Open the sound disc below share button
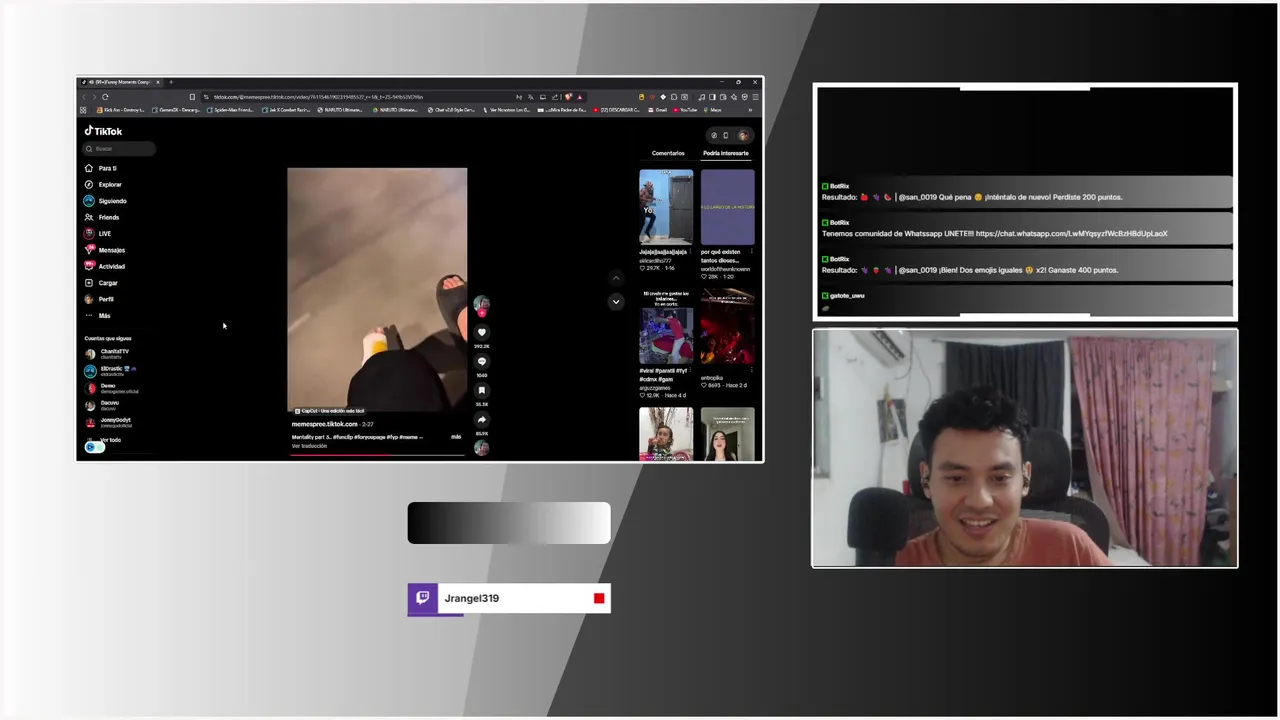The height and width of the screenshot is (720, 1280). [481, 447]
